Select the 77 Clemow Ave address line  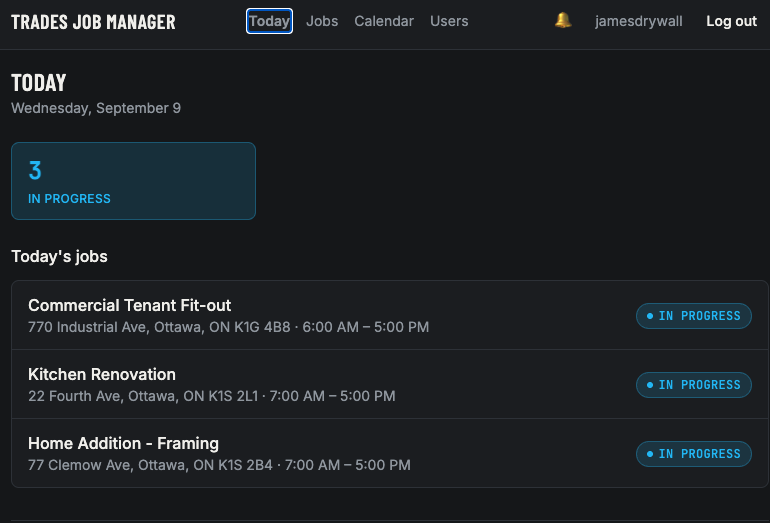219,465
